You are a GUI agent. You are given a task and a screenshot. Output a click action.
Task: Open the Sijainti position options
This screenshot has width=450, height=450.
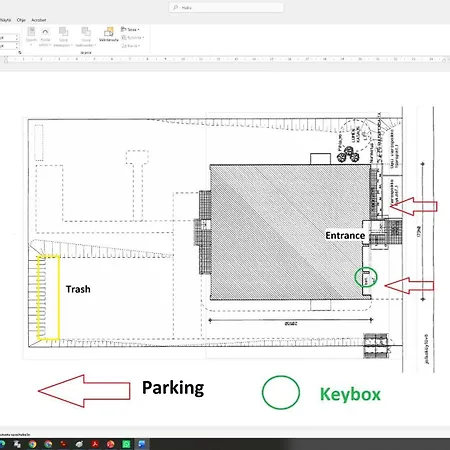[31, 36]
